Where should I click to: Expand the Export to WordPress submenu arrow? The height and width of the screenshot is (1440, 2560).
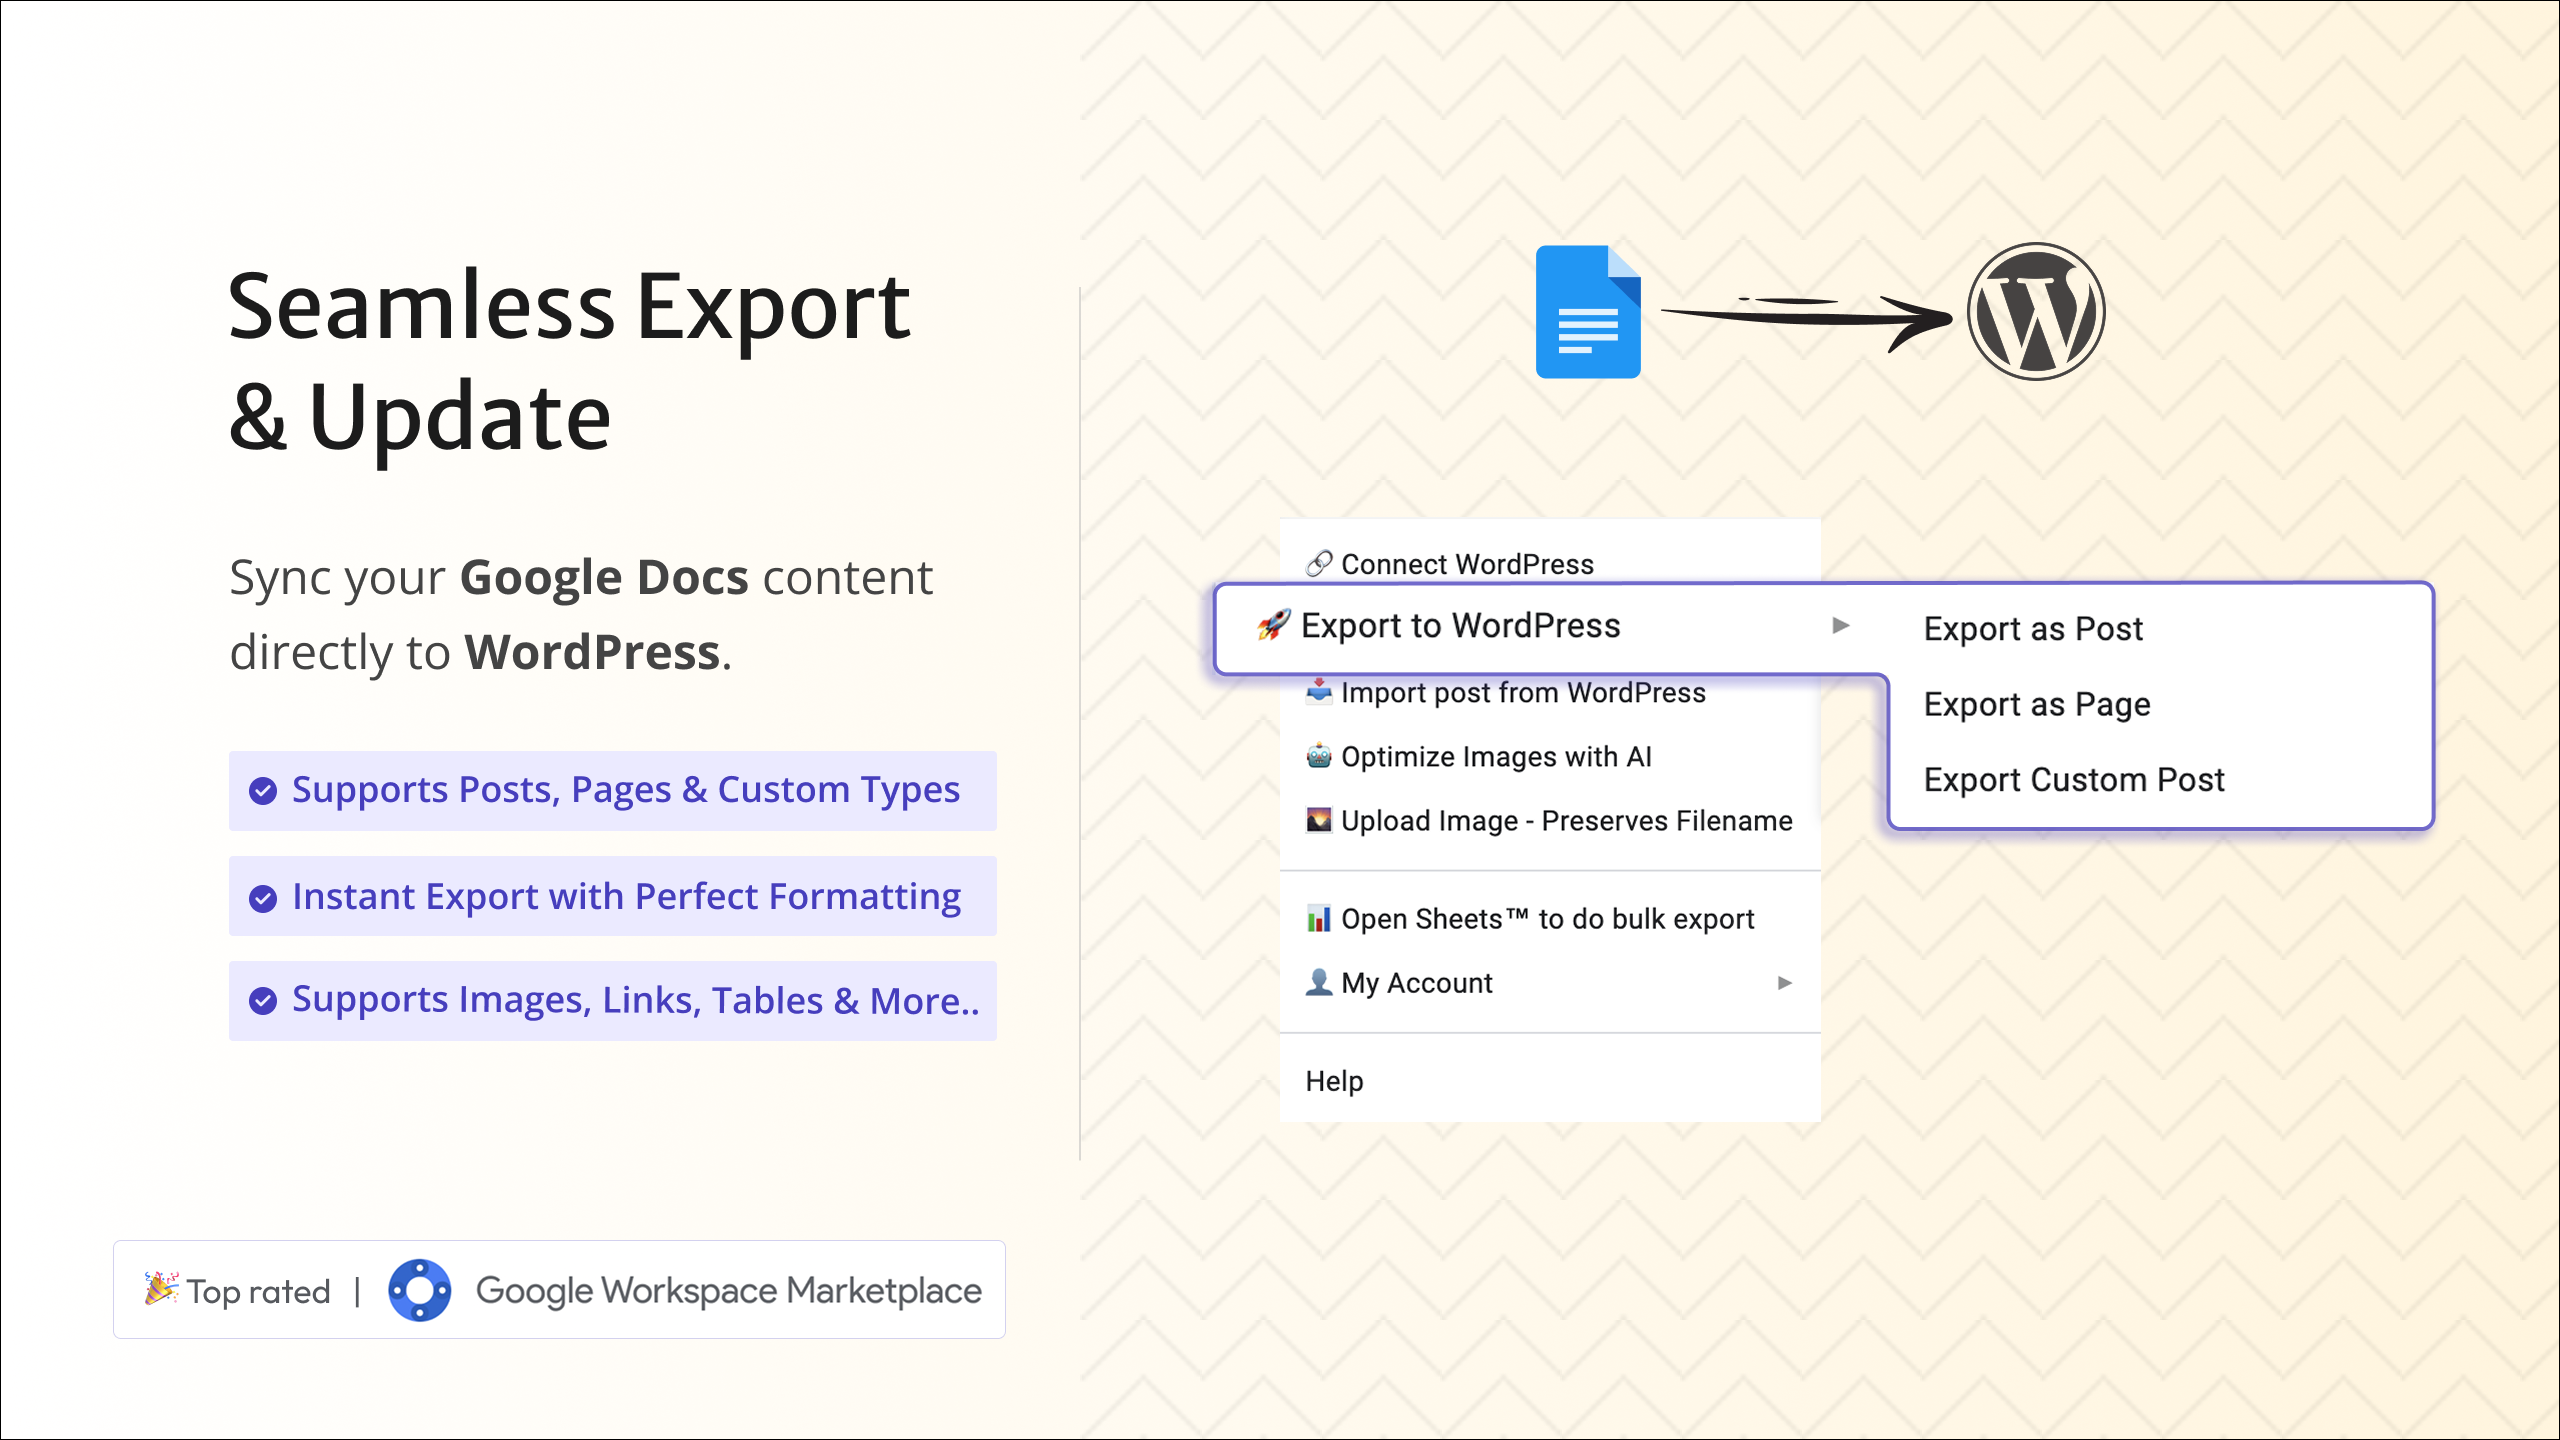1841,625
